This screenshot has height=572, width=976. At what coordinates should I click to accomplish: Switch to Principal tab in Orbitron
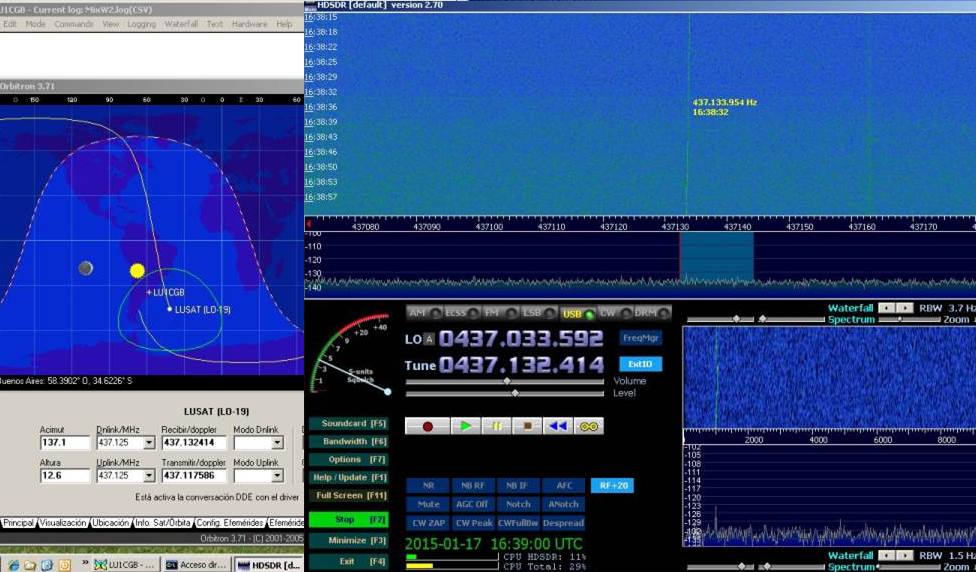tap(17, 523)
